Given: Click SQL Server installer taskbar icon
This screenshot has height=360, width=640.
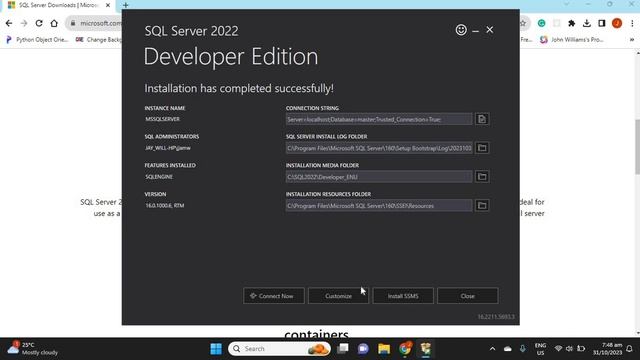Looking at the screenshot, I should (x=426, y=349).
